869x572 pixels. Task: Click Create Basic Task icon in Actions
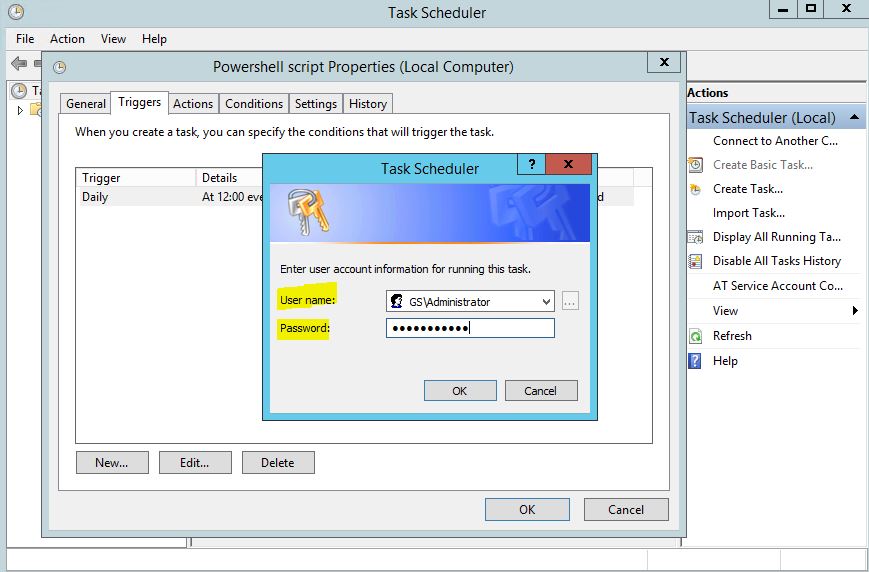[x=695, y=165]
